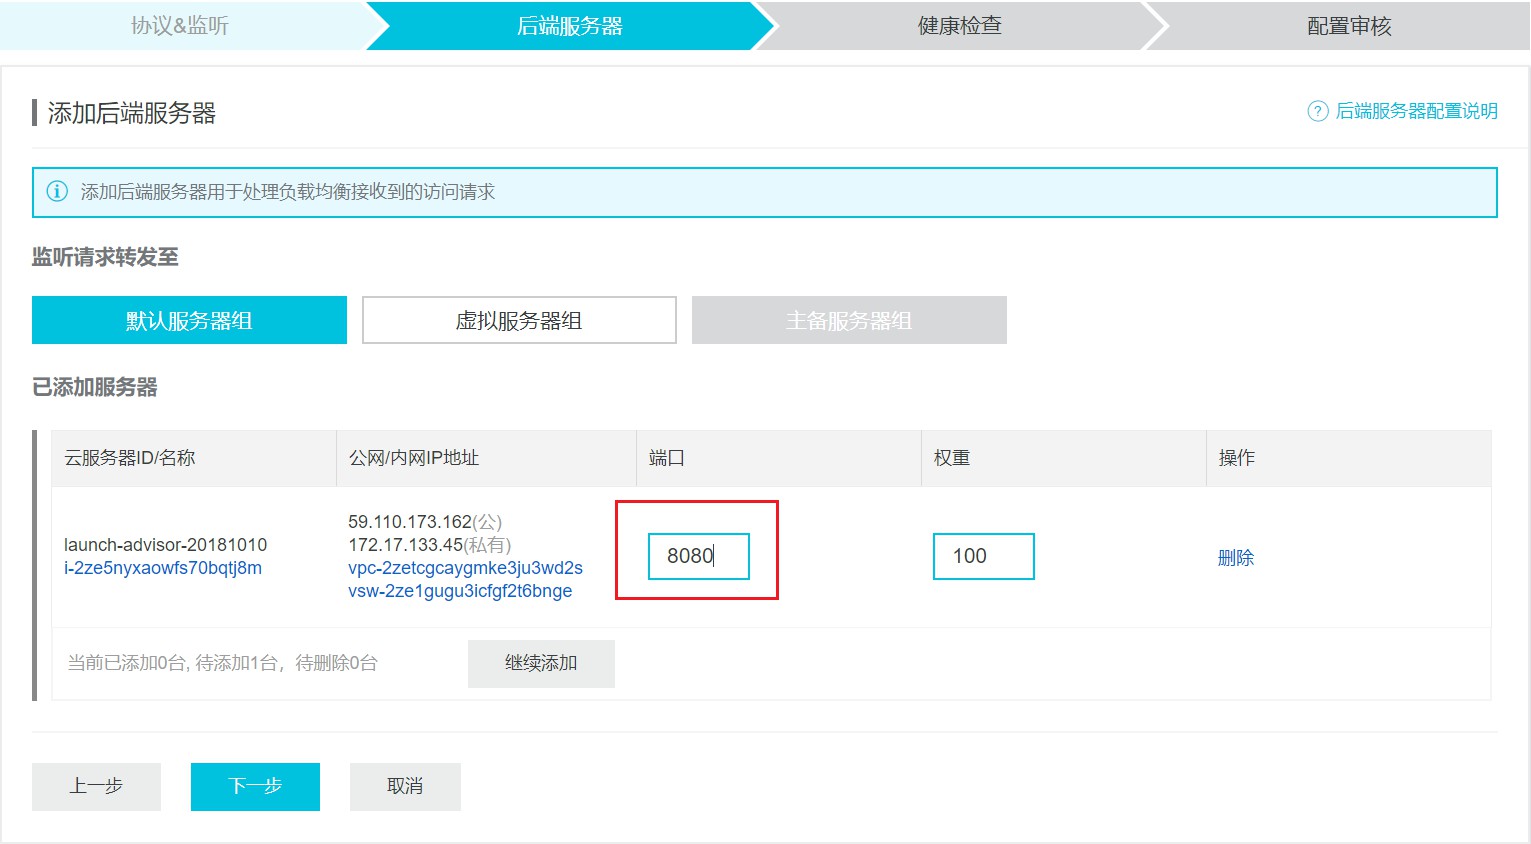Go back with the 上一步 button

tap(96, 786)
